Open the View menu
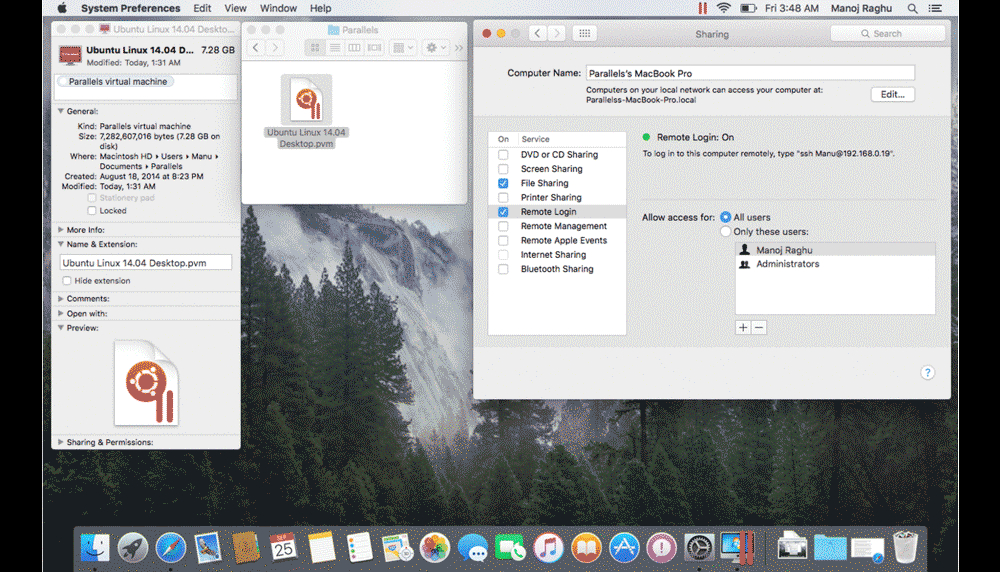 coord(235,8)
